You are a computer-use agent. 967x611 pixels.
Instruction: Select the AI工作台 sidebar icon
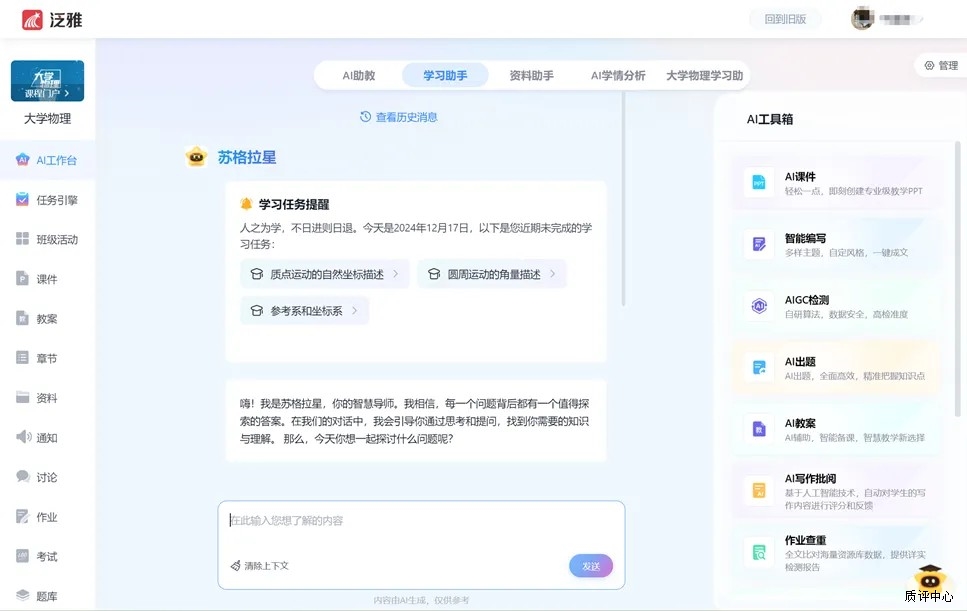point(23,160)
